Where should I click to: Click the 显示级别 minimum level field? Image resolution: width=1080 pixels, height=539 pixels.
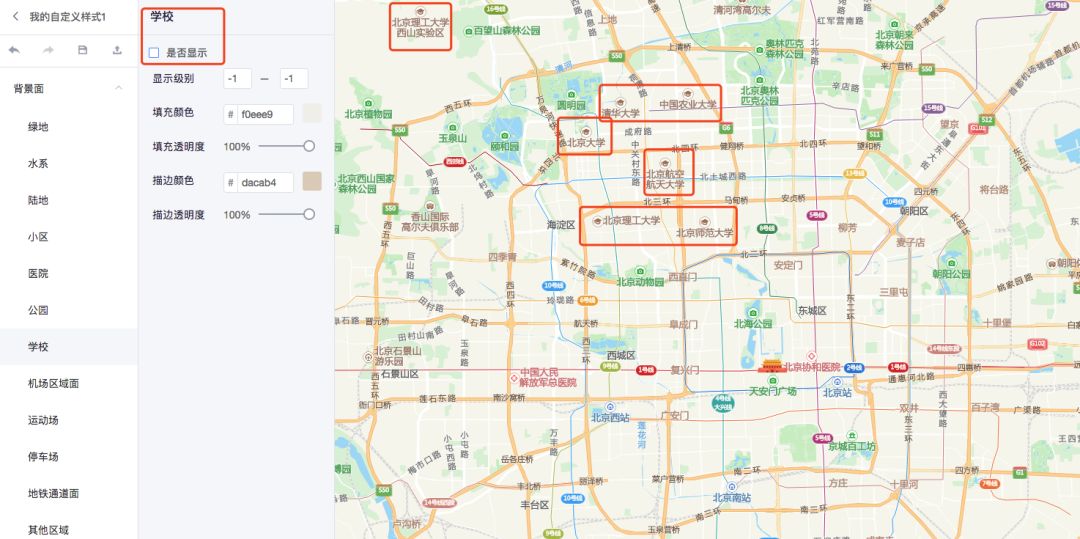point(238,78)
